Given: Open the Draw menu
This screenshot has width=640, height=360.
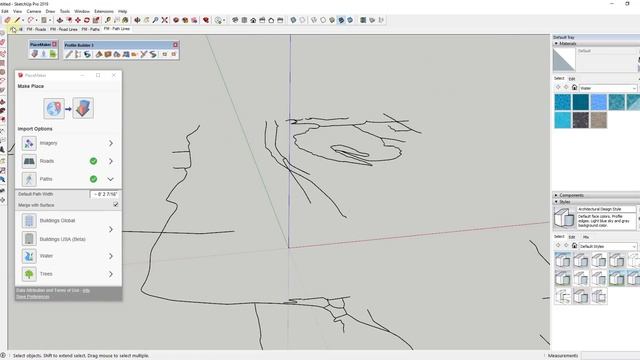Looking at the screenshot, I should 50,11.
